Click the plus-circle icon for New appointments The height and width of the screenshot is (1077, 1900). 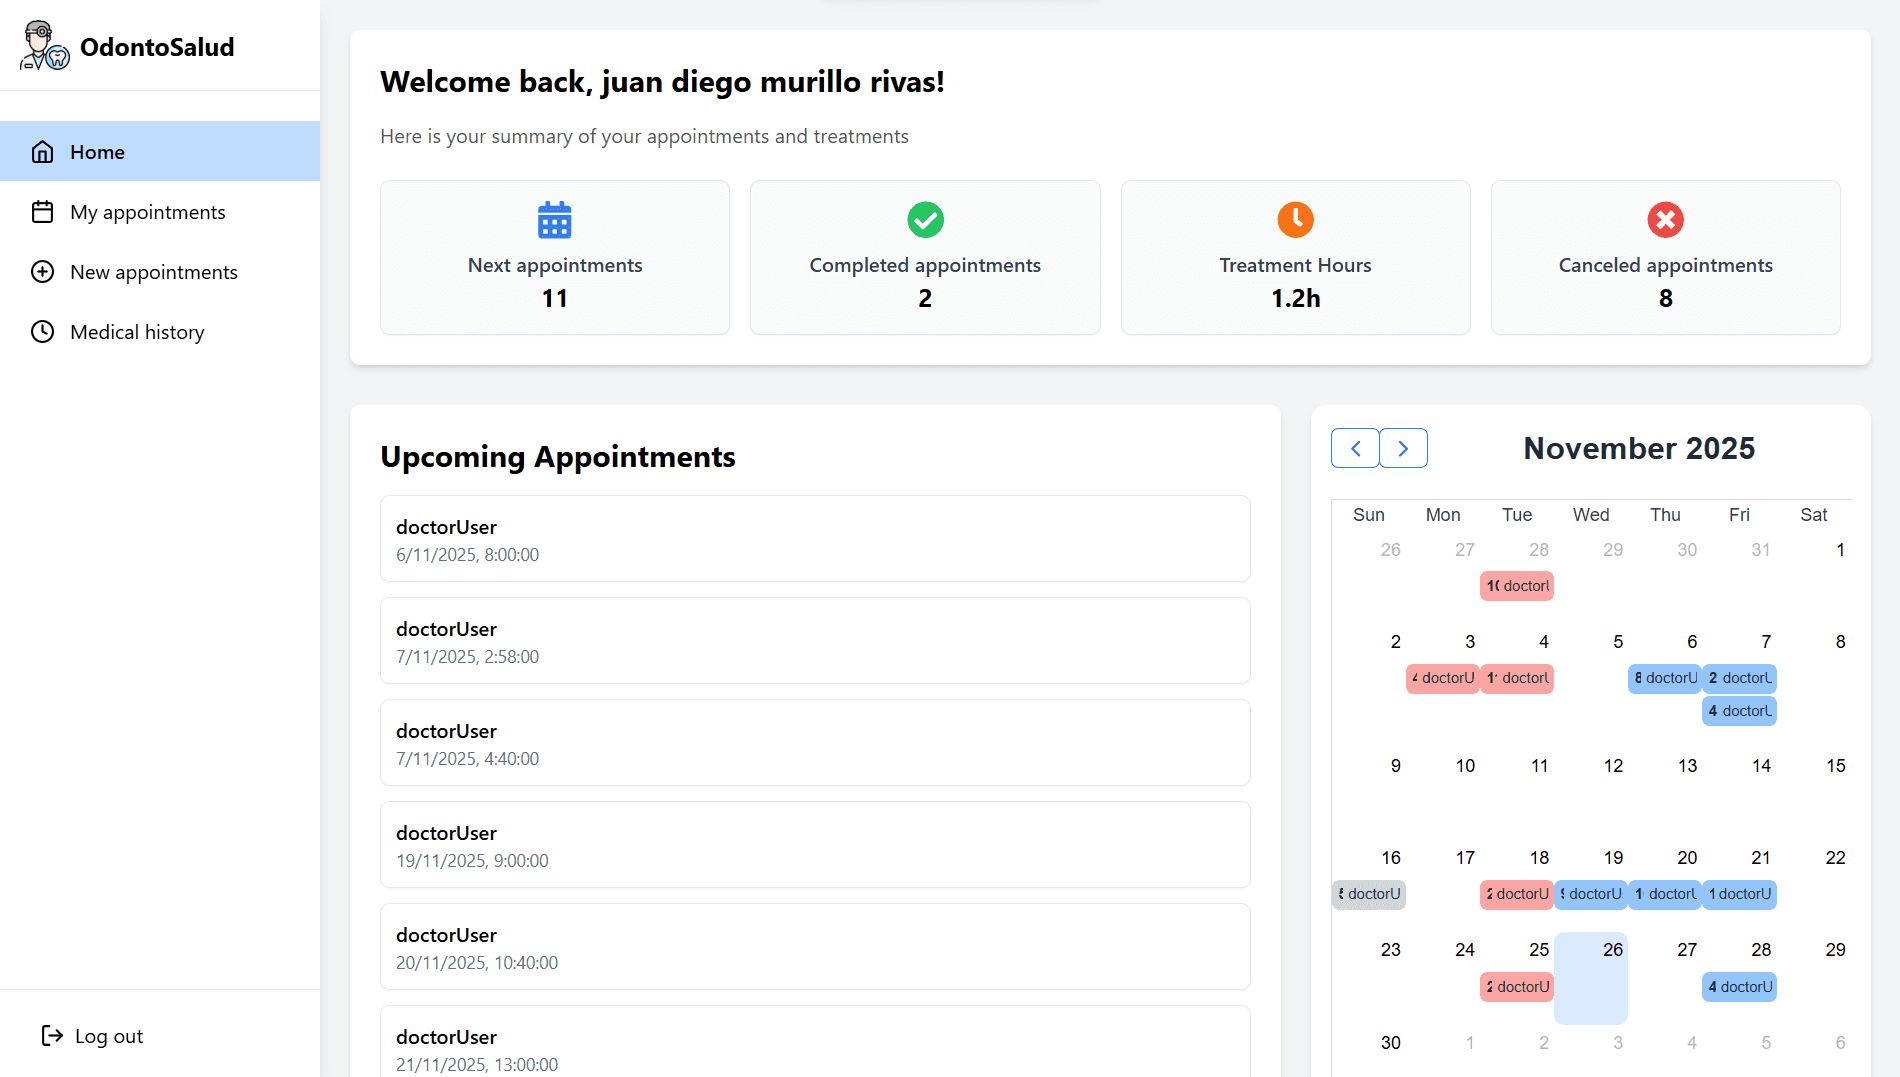[x=42, y=272]
